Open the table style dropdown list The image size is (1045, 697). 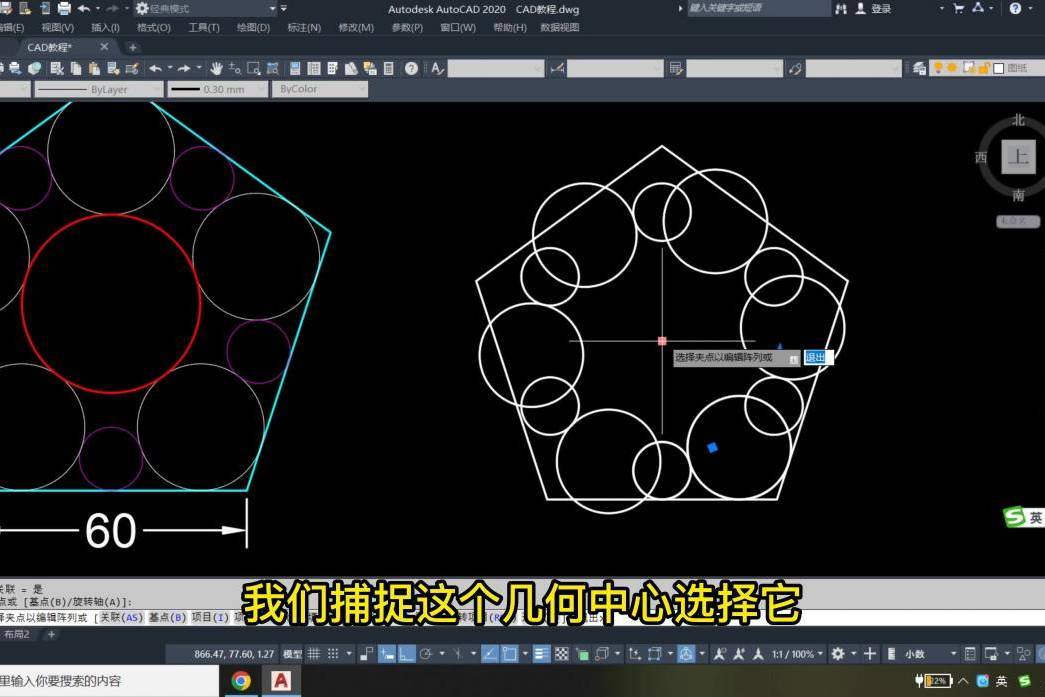734,68
